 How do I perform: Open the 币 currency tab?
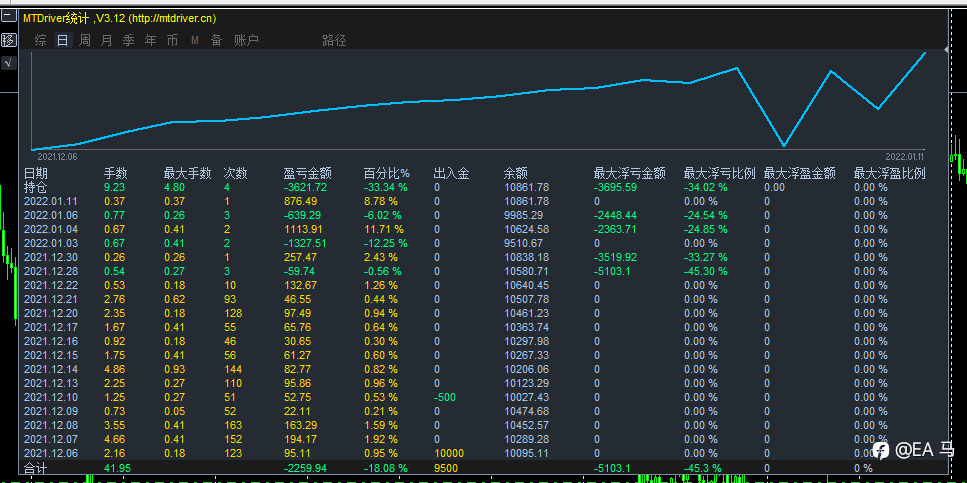[172, 41]
